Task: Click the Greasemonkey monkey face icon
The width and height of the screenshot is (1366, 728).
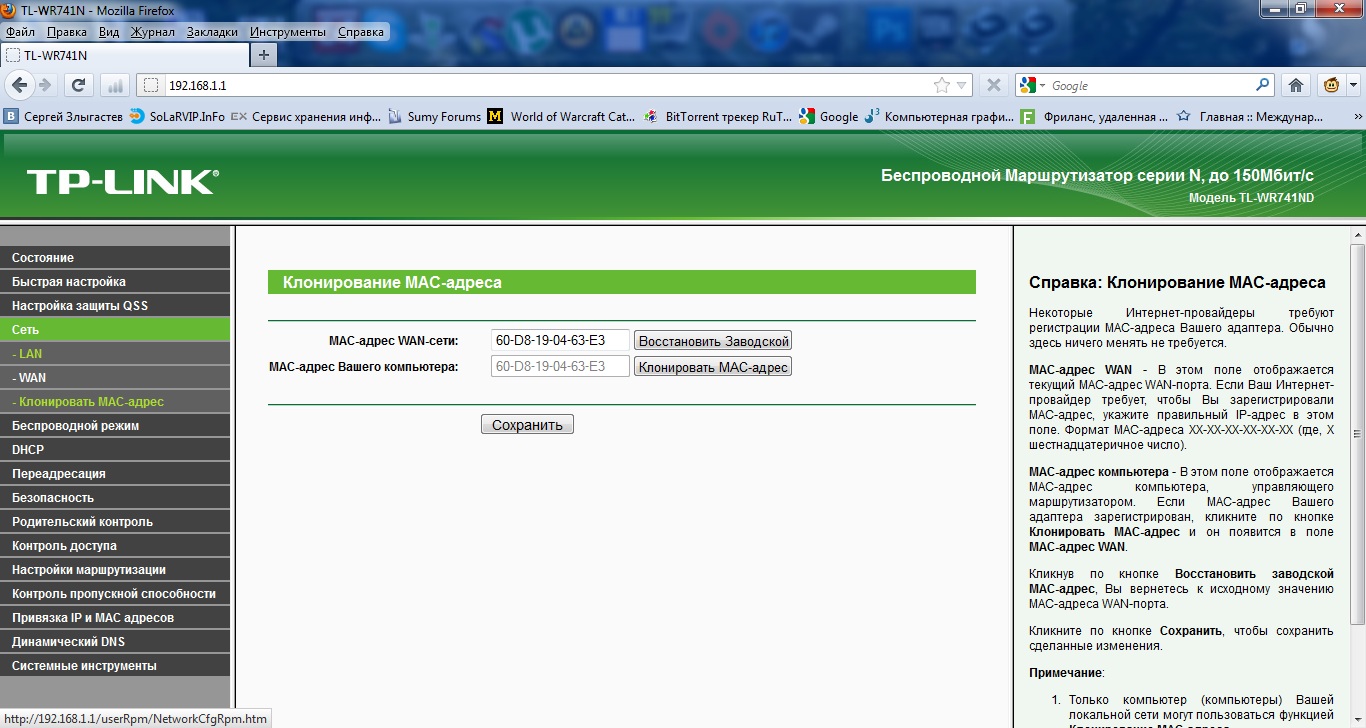Action: (1332, 85)
